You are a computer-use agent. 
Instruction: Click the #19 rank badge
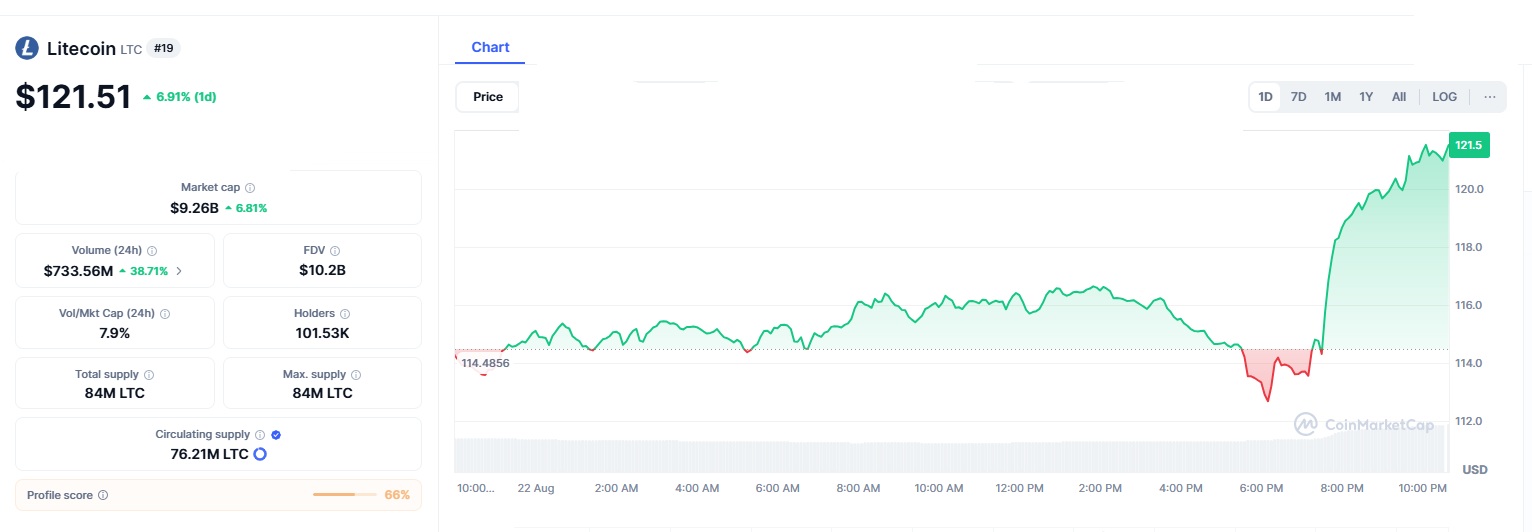[x=163, y=48]
